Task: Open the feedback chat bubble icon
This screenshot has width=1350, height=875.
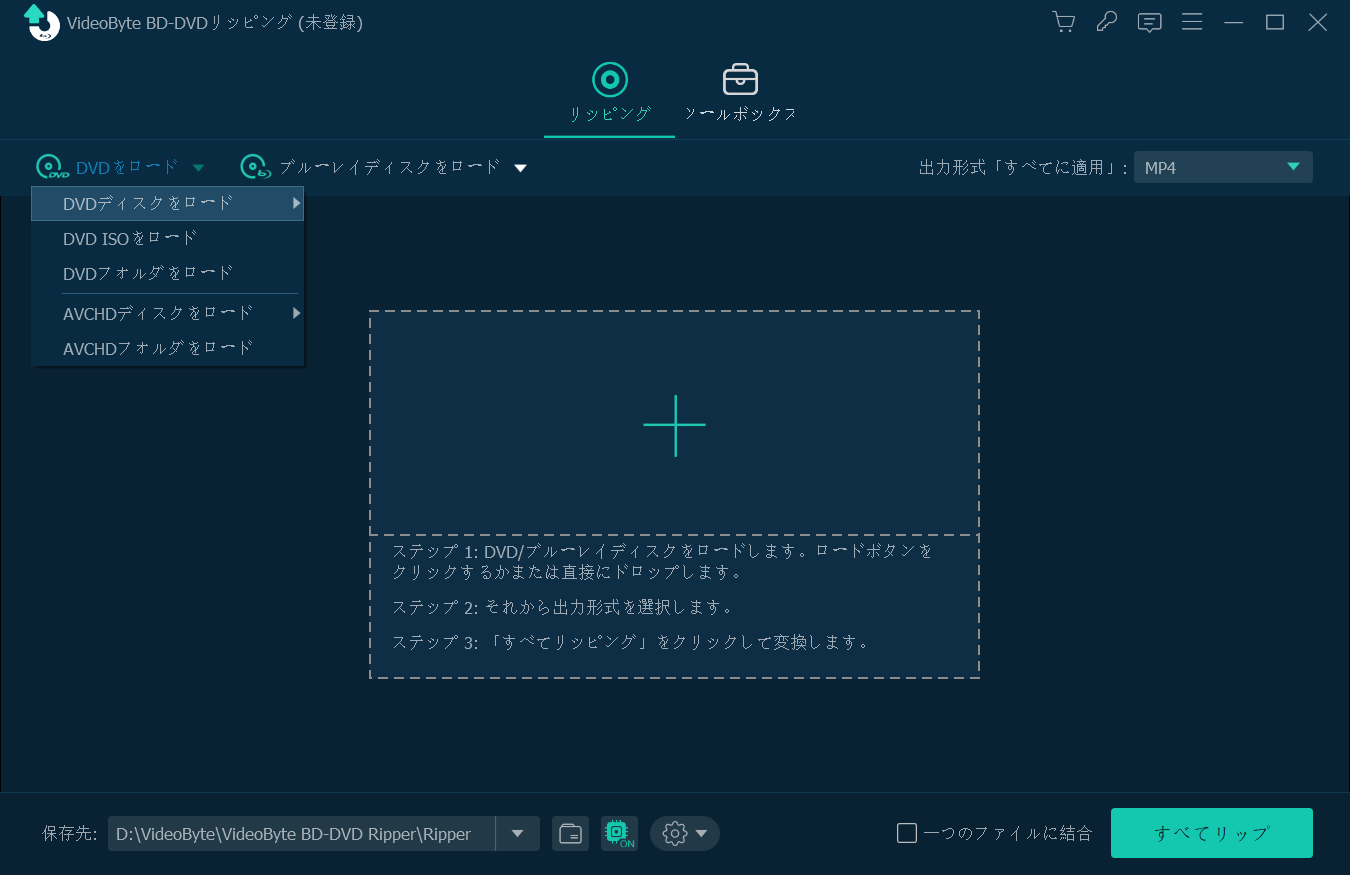Action: coord(1149,22)
